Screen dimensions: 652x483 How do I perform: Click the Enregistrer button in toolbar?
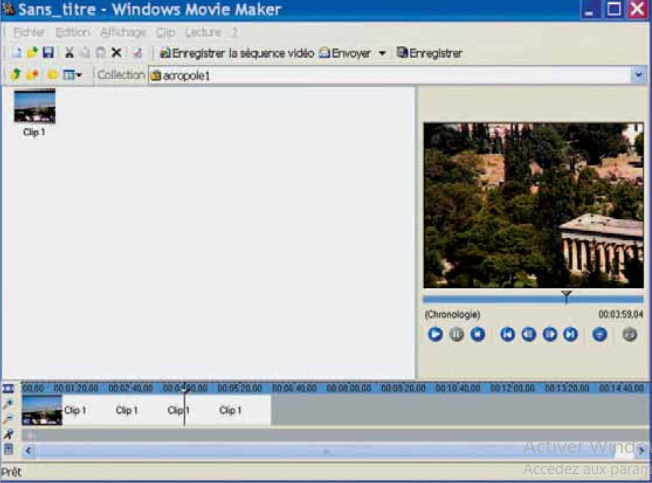point(429,53)
